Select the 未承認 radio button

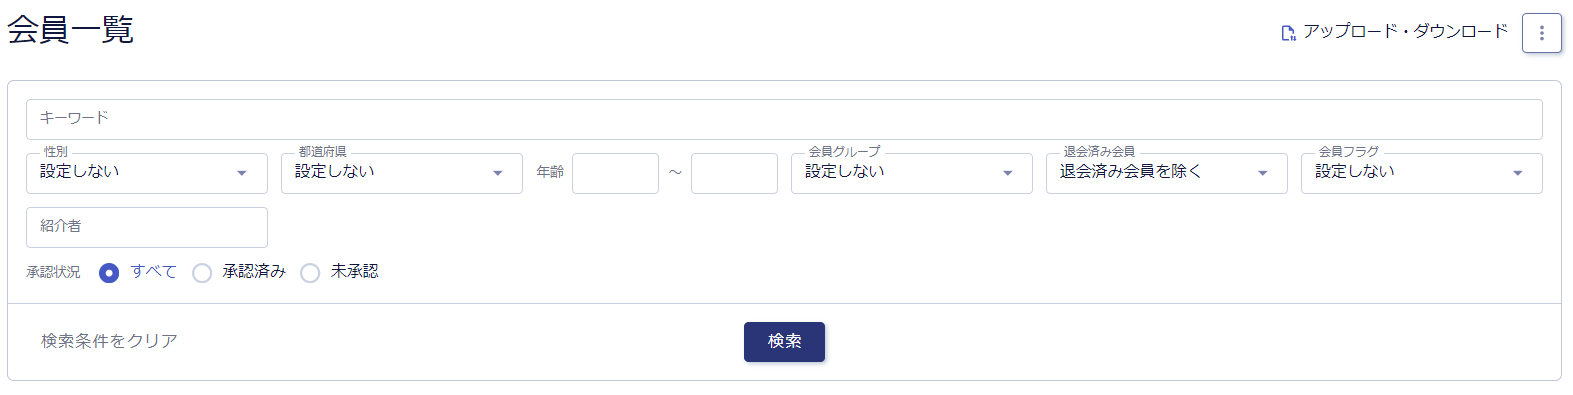(310, 273)
